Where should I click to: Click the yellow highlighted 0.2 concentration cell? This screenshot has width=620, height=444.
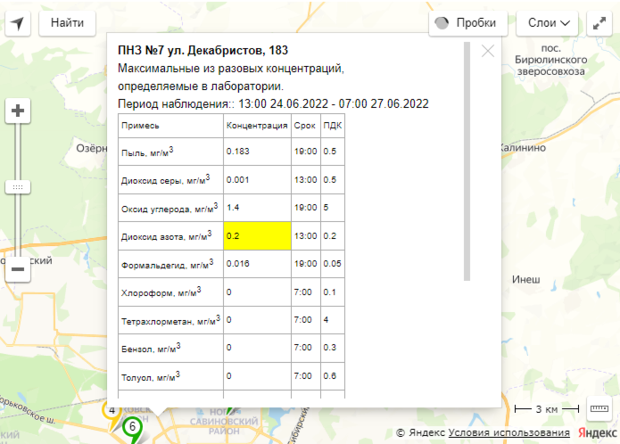coord(257,235)
